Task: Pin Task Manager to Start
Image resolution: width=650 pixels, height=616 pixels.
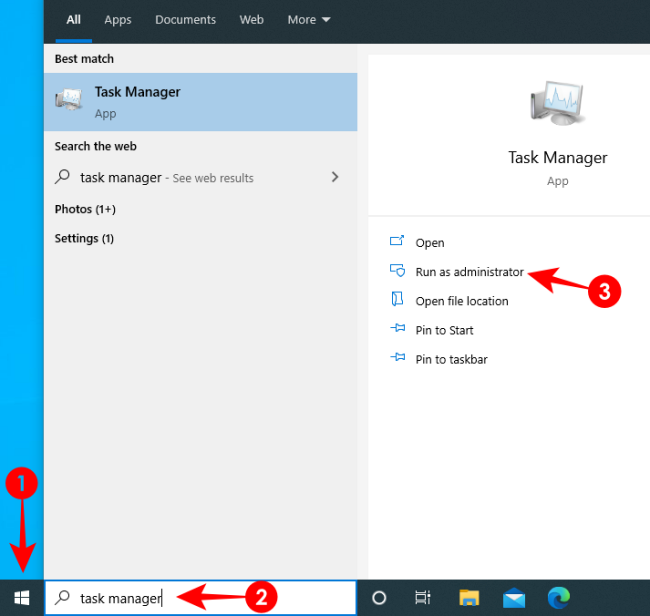Action: point(444,330)
